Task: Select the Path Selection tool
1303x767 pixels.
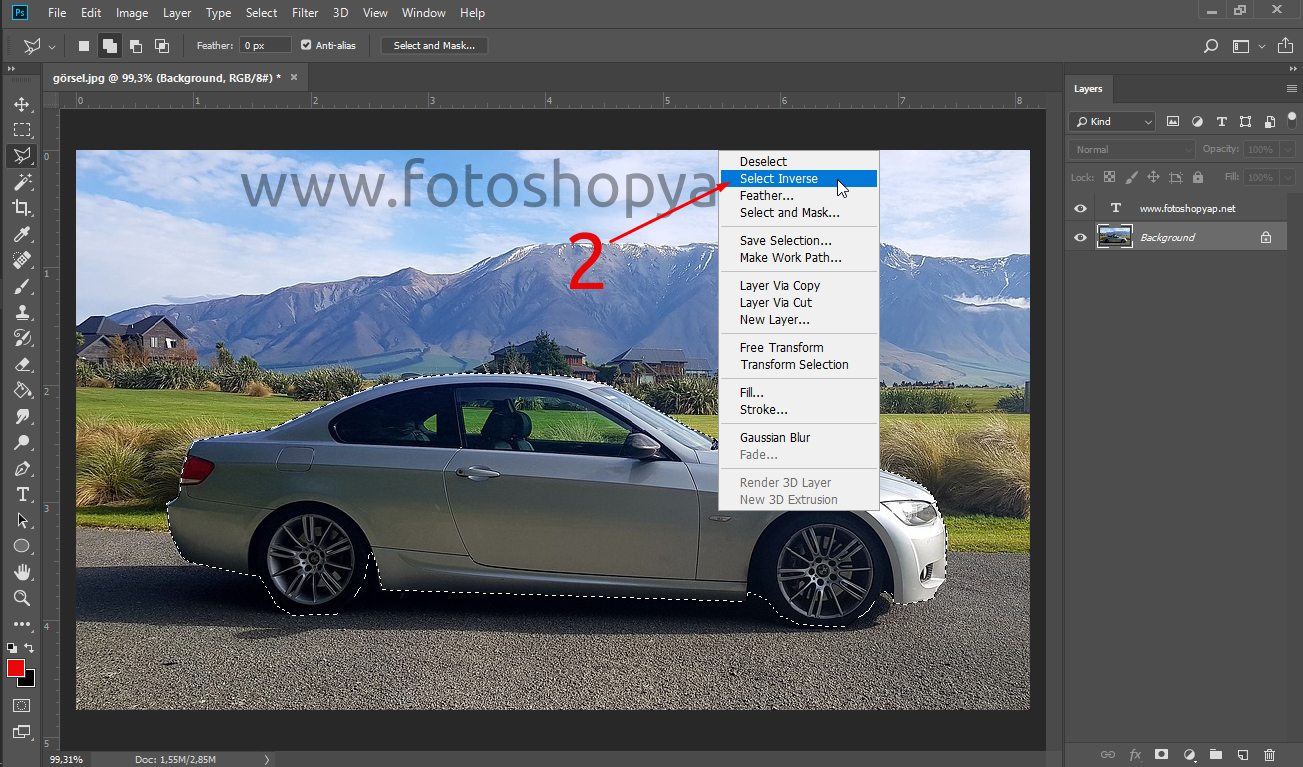Action: point(22,521)
